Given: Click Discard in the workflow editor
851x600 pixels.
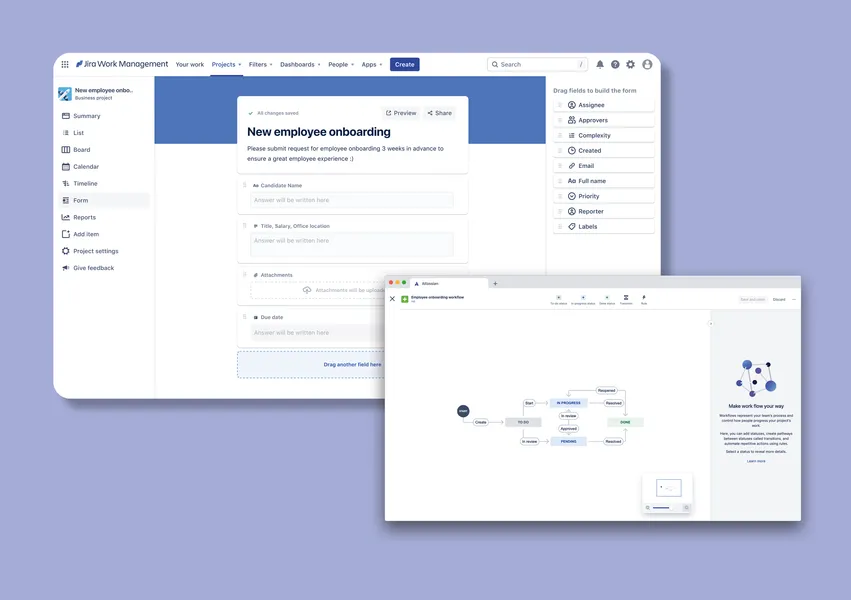Looking at the screenshot, I should tap(779, 299).
